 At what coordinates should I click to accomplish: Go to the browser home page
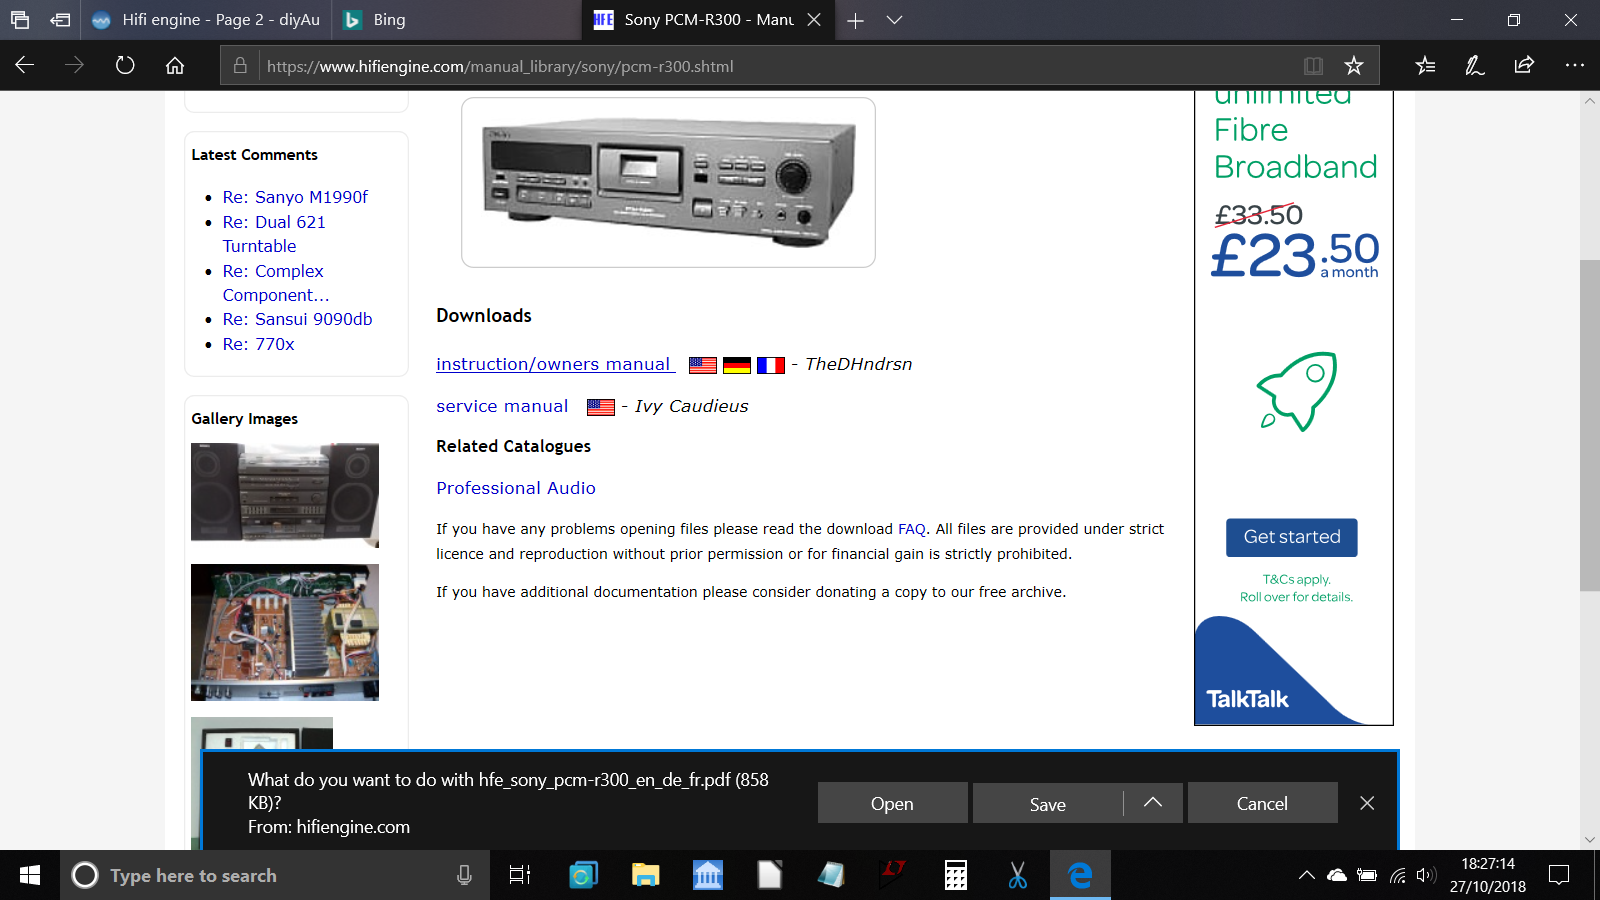click(175, 66)
